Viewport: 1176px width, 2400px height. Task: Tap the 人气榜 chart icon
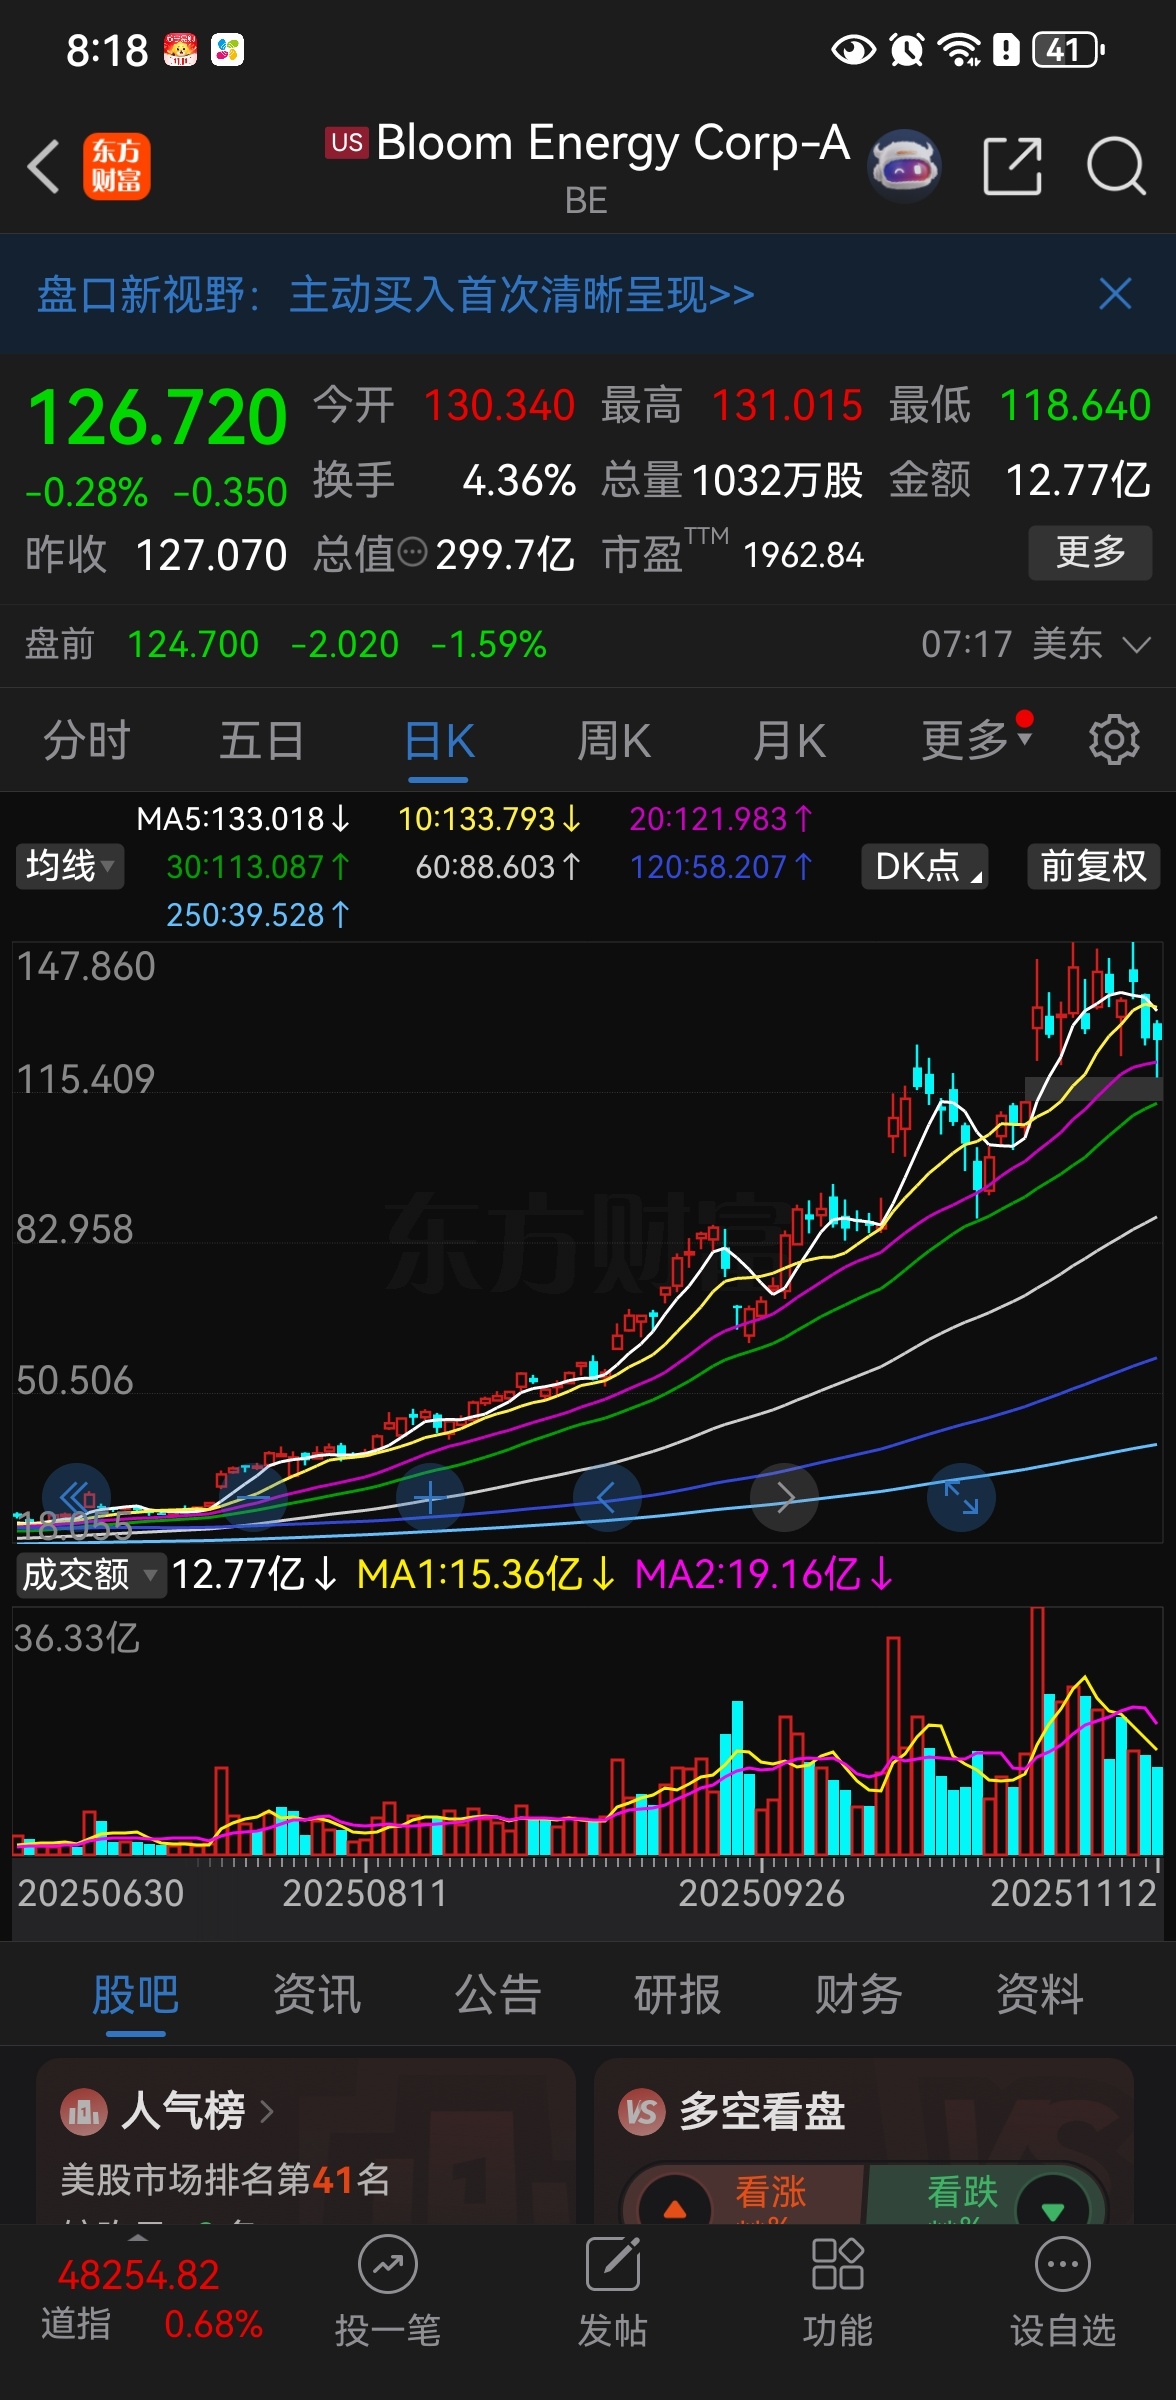coord(85,2111)
